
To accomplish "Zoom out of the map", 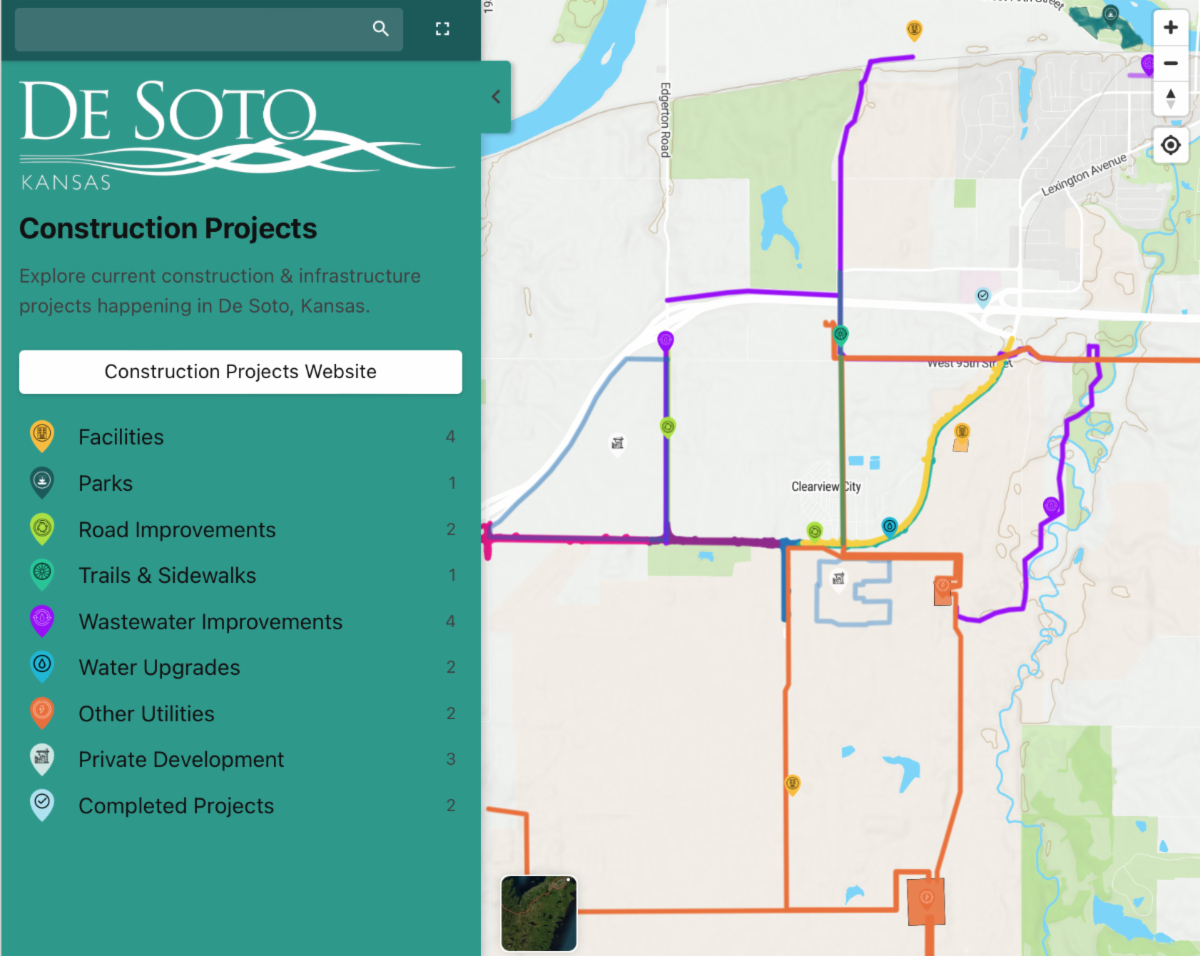I will tap(1170, 63).
